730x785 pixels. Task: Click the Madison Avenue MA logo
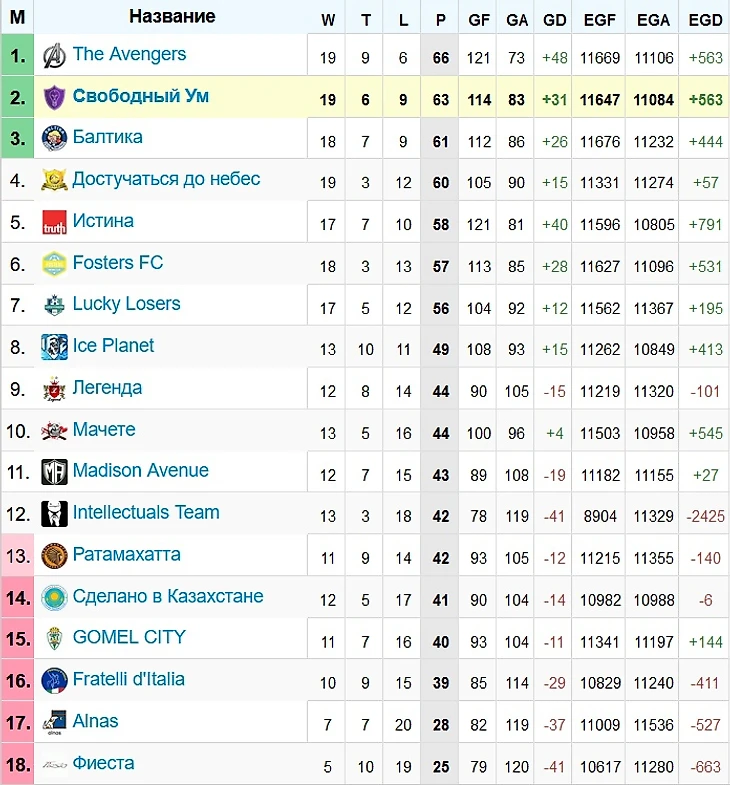54,472
